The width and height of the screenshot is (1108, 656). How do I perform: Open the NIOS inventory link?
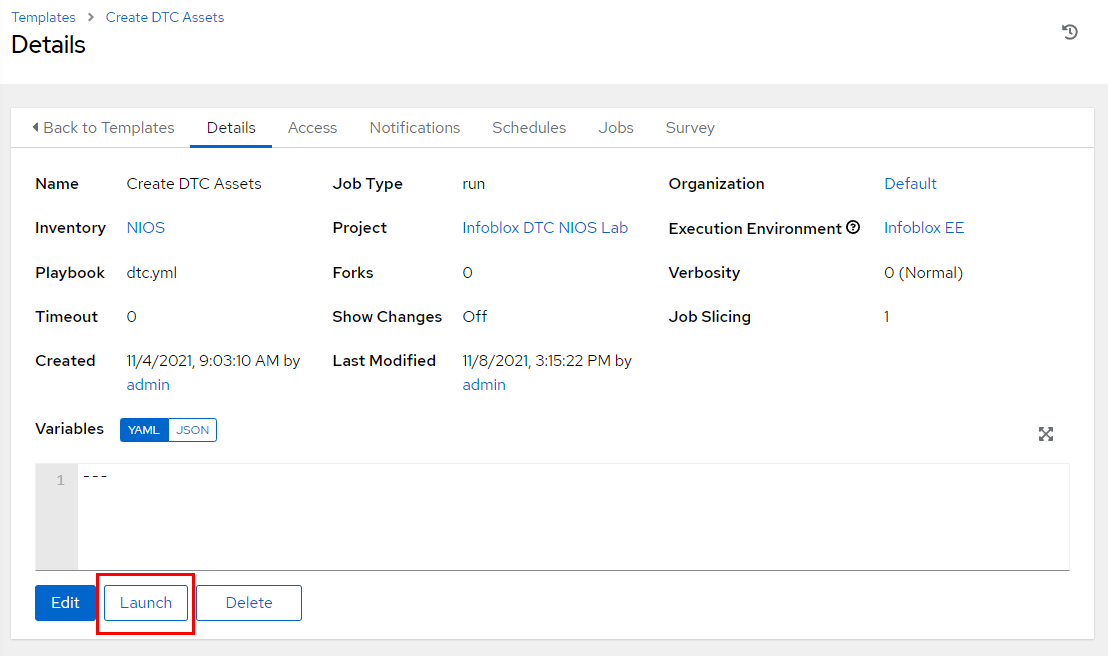point(146,228)
